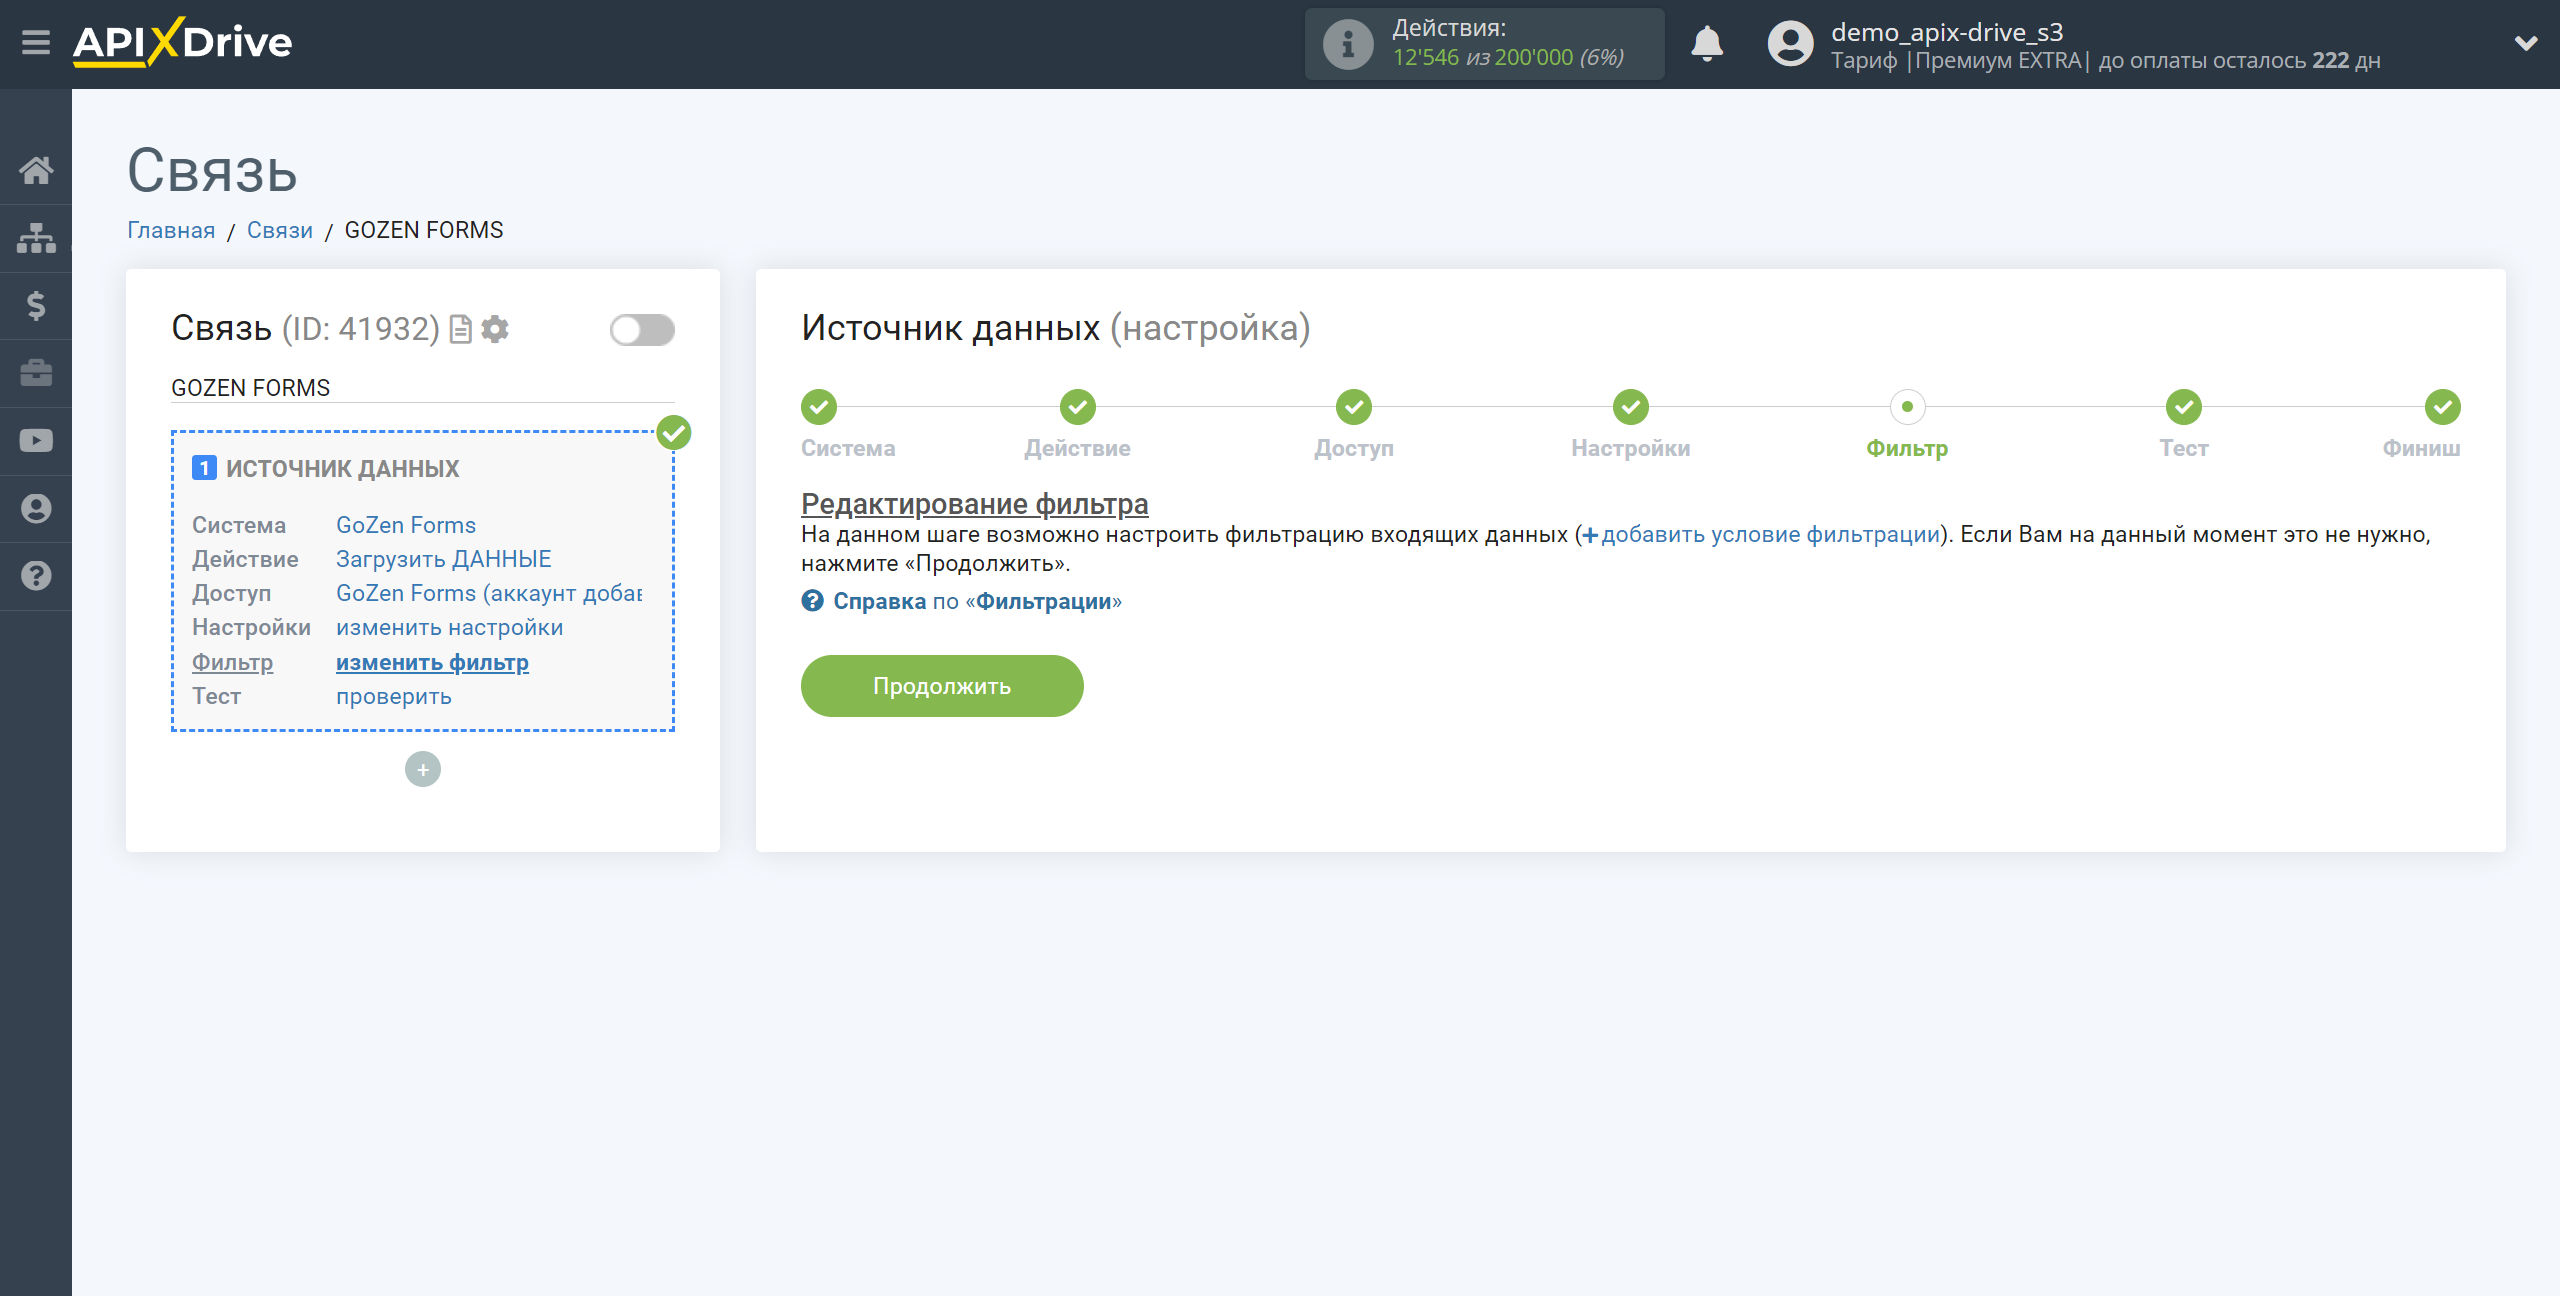Toggle the connection ID 41932 on/off switch
The image size is (2560, 1296).
[x=643, y=327]
